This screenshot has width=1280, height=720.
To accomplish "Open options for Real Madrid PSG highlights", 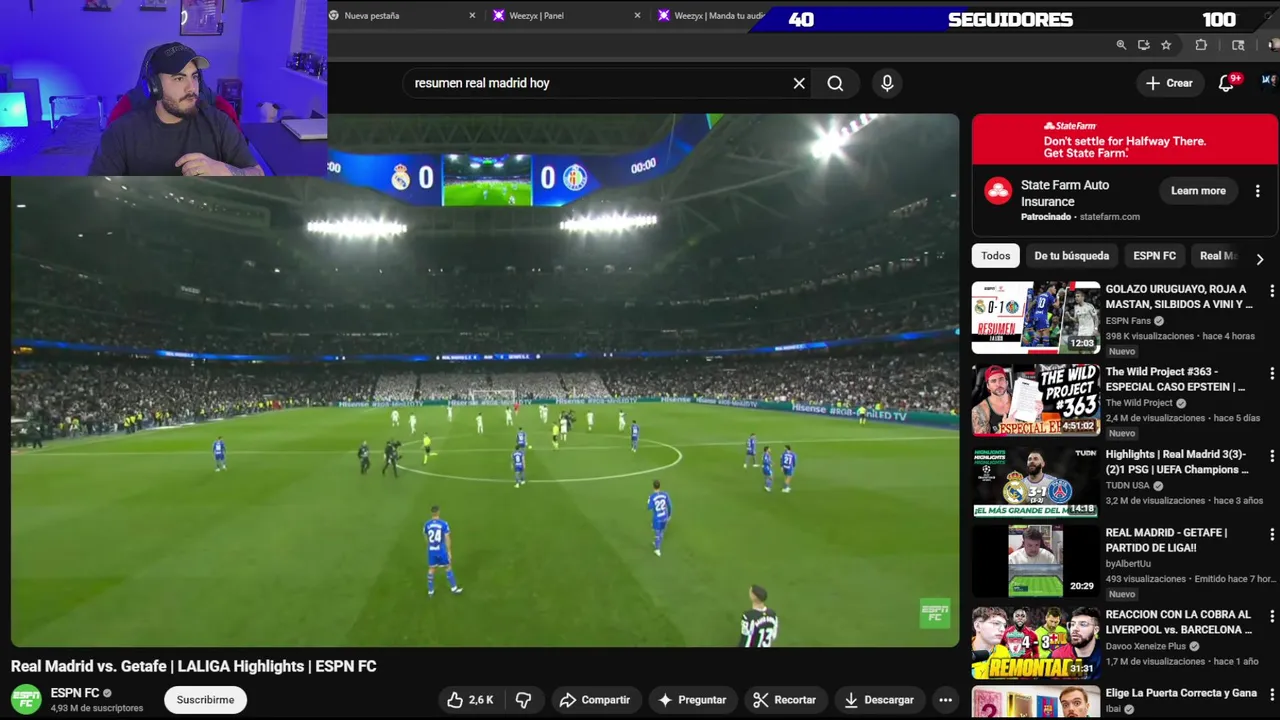I will [x=1271, y=455].
